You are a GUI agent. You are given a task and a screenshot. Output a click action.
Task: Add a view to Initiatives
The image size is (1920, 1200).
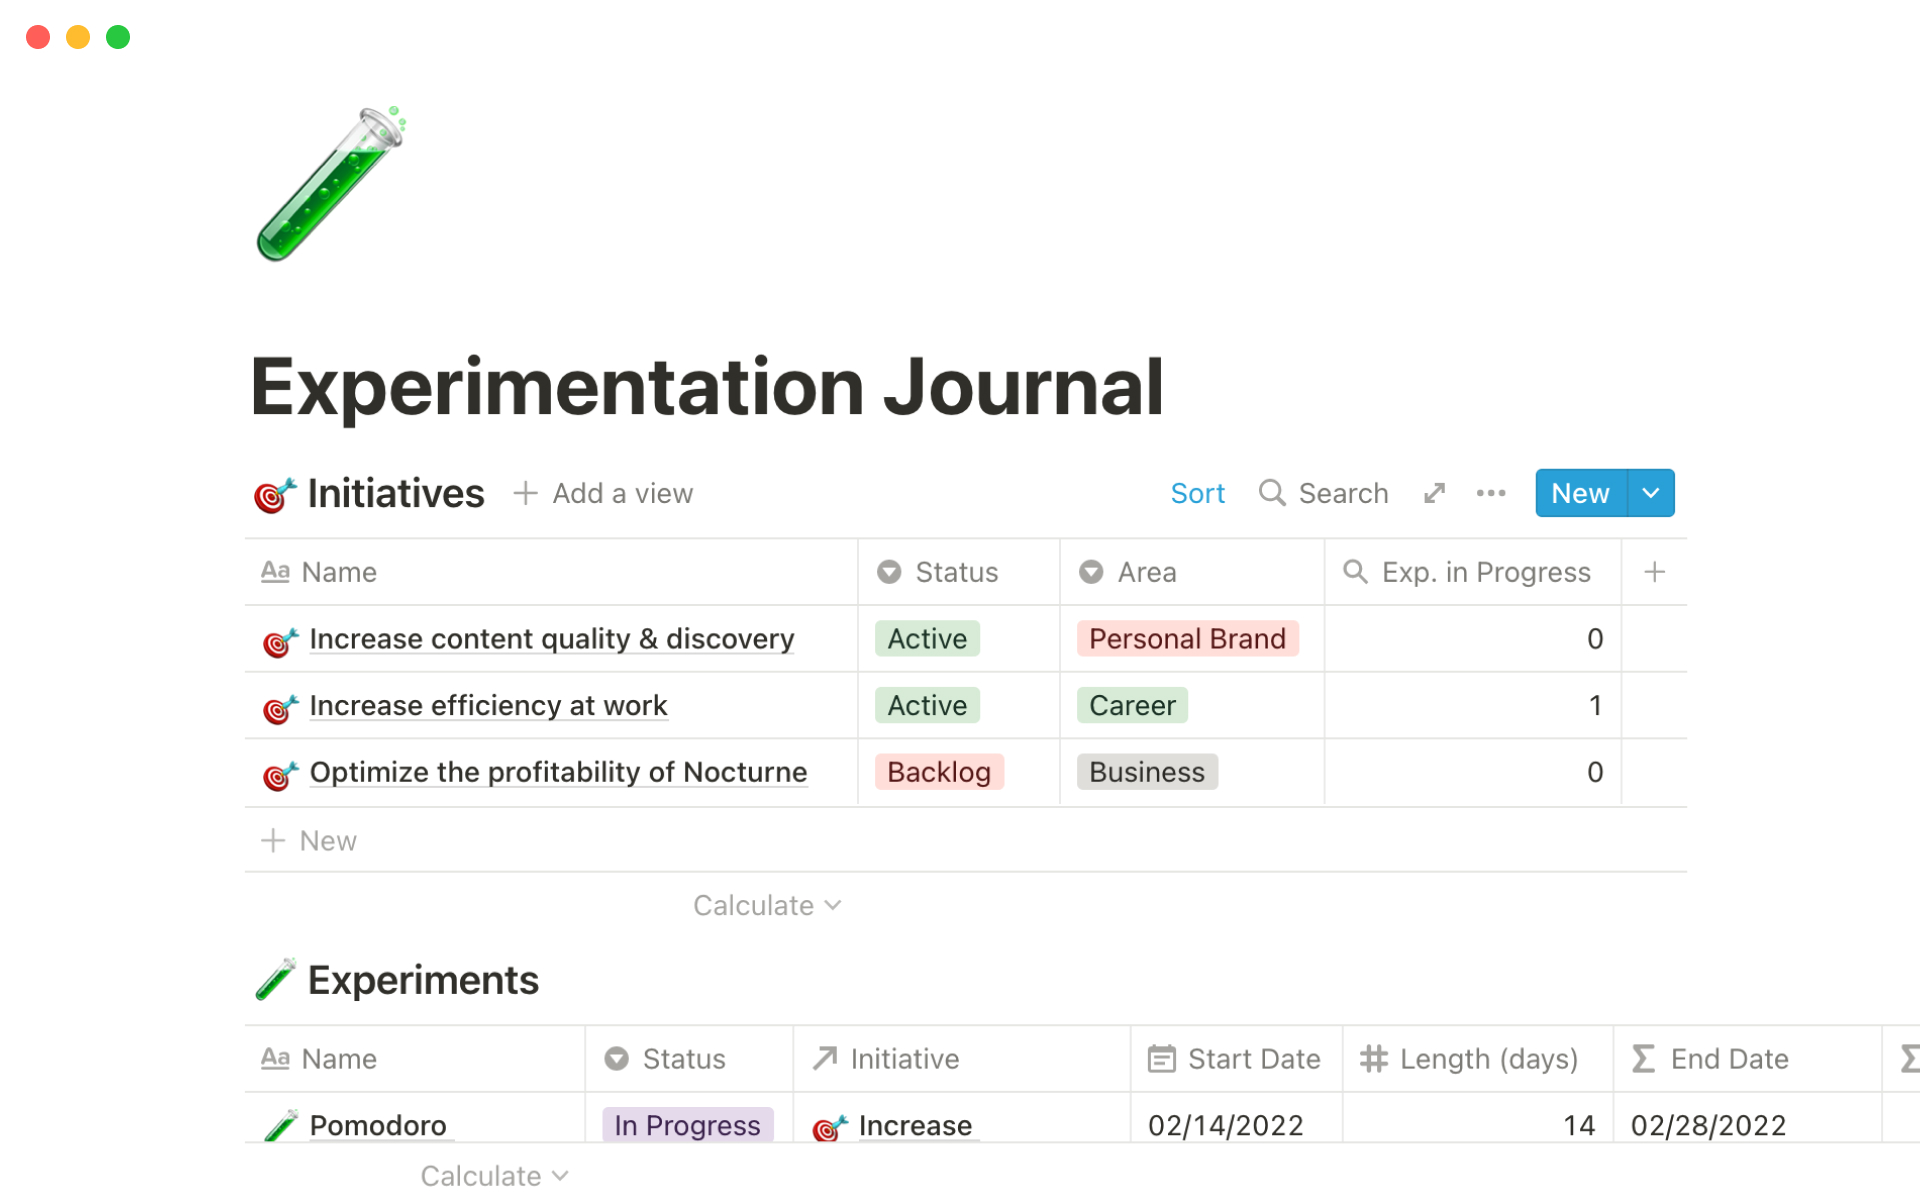(603, 493)
